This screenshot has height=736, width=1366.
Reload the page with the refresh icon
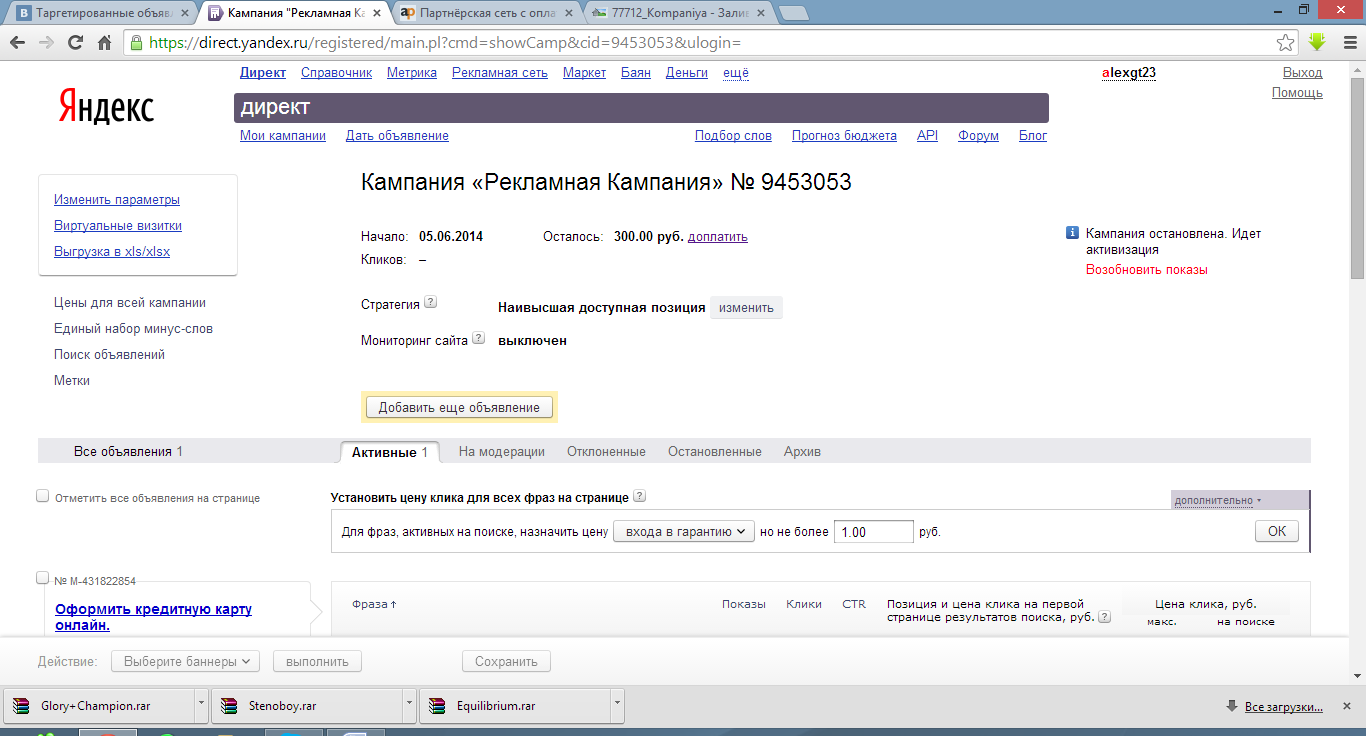coord(75,43)
